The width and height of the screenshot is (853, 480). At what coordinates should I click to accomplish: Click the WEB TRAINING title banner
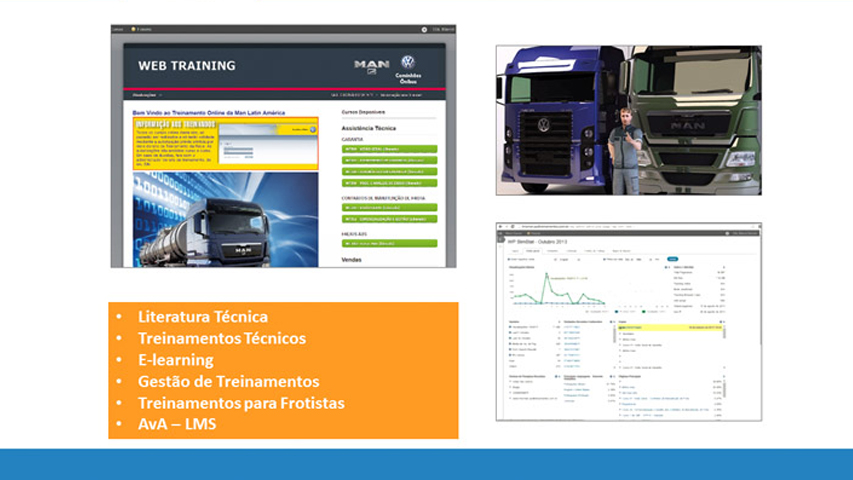[187, 66]
